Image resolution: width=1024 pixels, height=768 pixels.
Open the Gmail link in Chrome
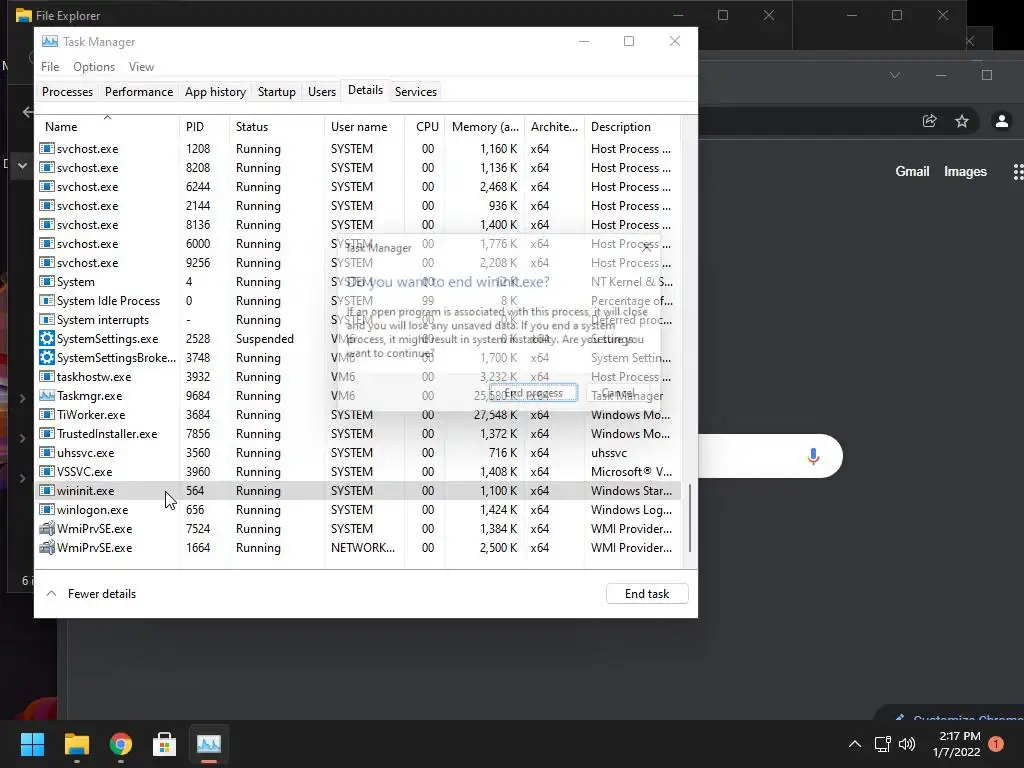pos(912,171)
